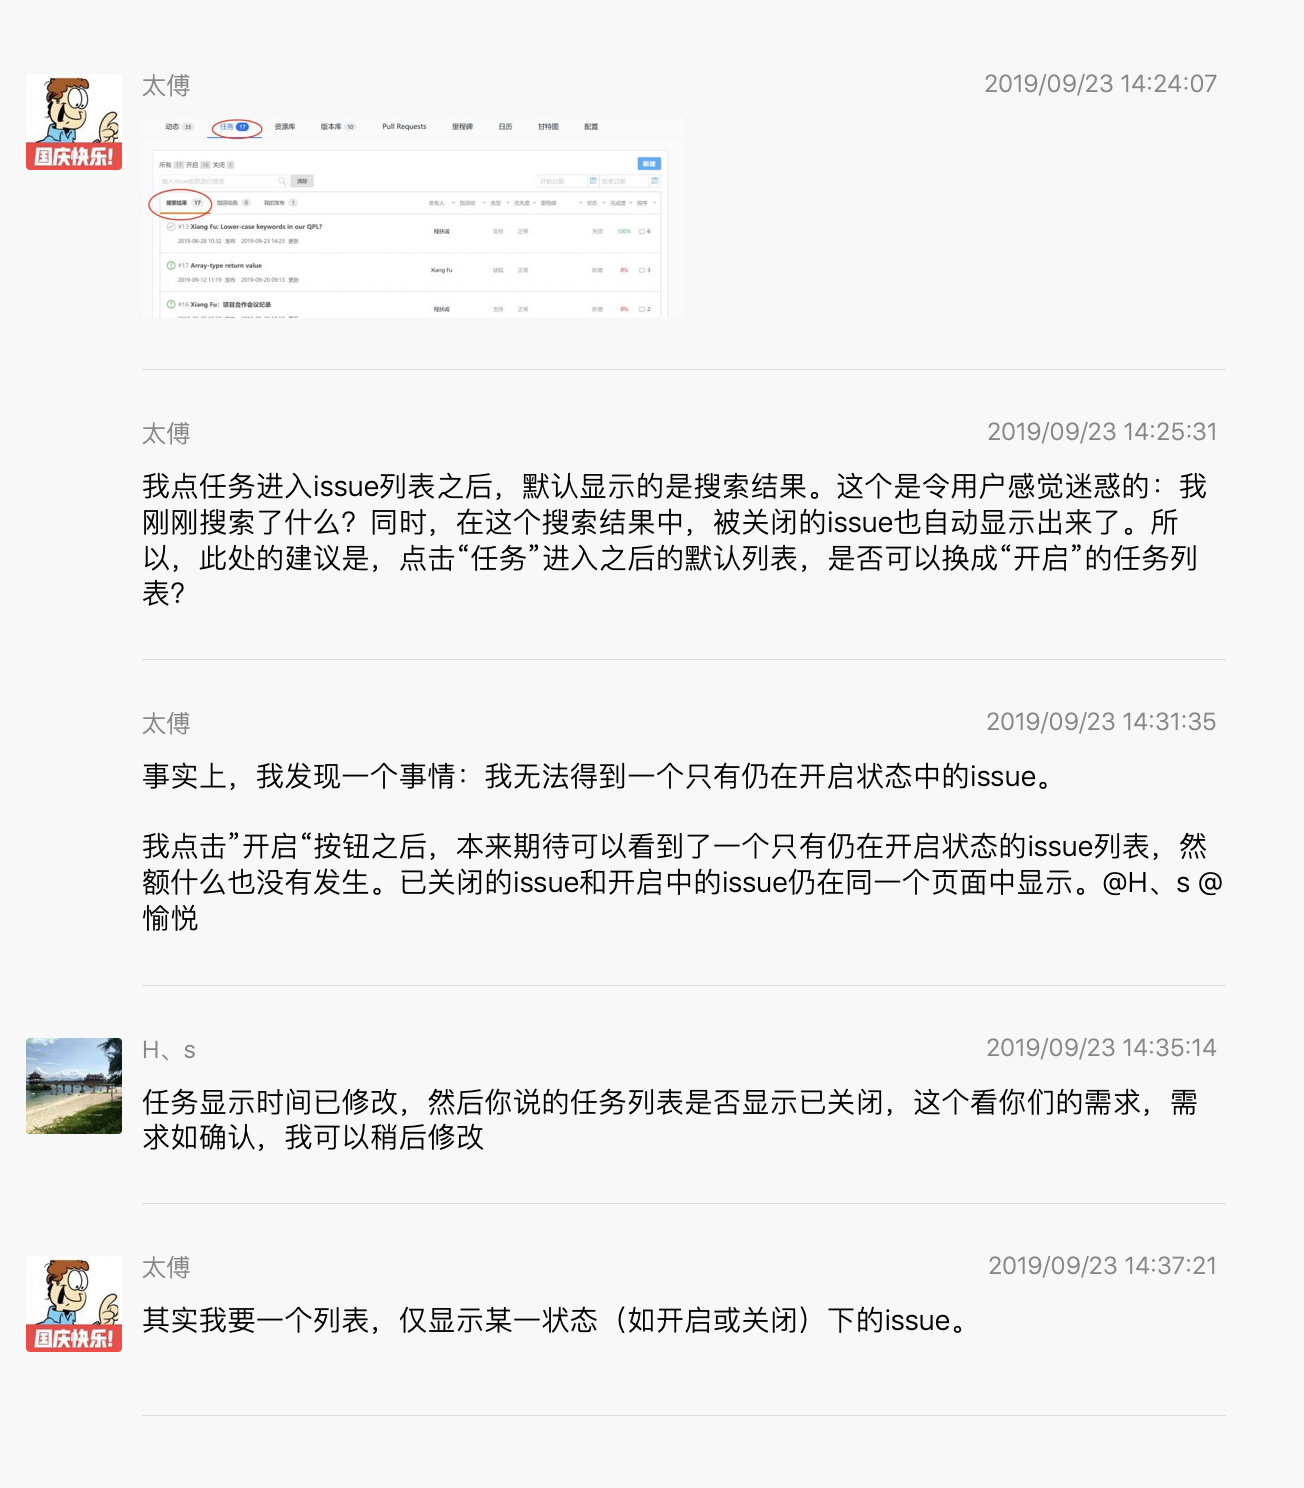
Task: Click username H、s above the reply
Action: [x=169, y=1050]
